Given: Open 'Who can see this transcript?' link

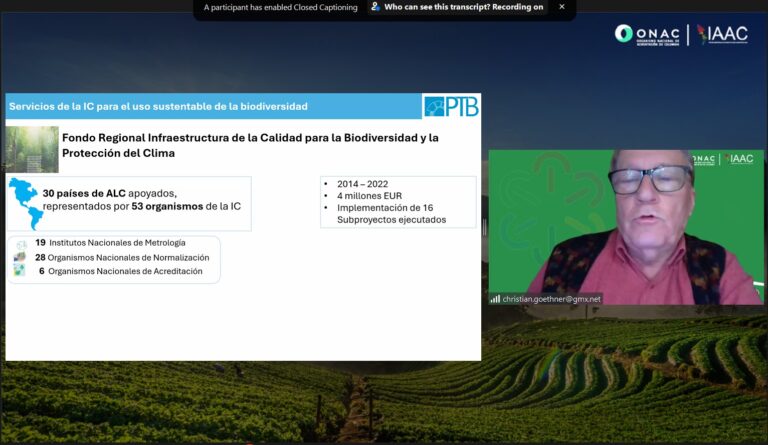Looking at the screenshot, I should (434, 7).
